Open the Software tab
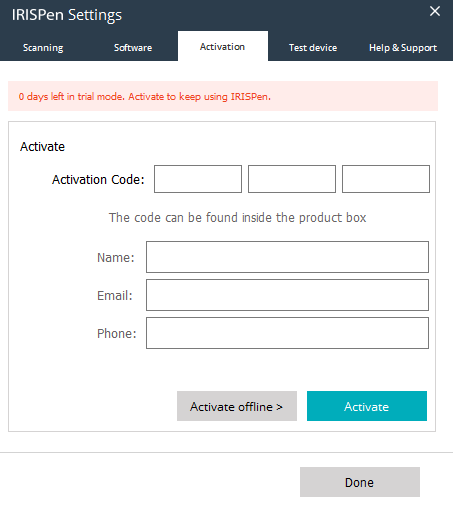This screenshot has width=453, height=509. pyautogui.click(x=133, y=48)
